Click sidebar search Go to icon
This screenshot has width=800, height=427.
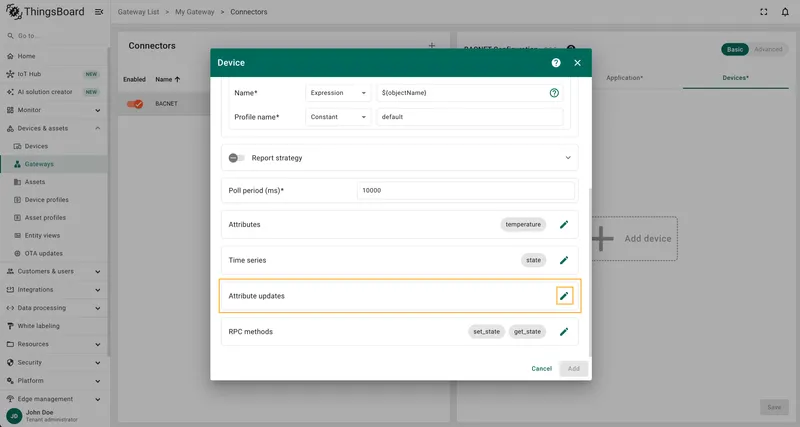[x=10, y=36]
